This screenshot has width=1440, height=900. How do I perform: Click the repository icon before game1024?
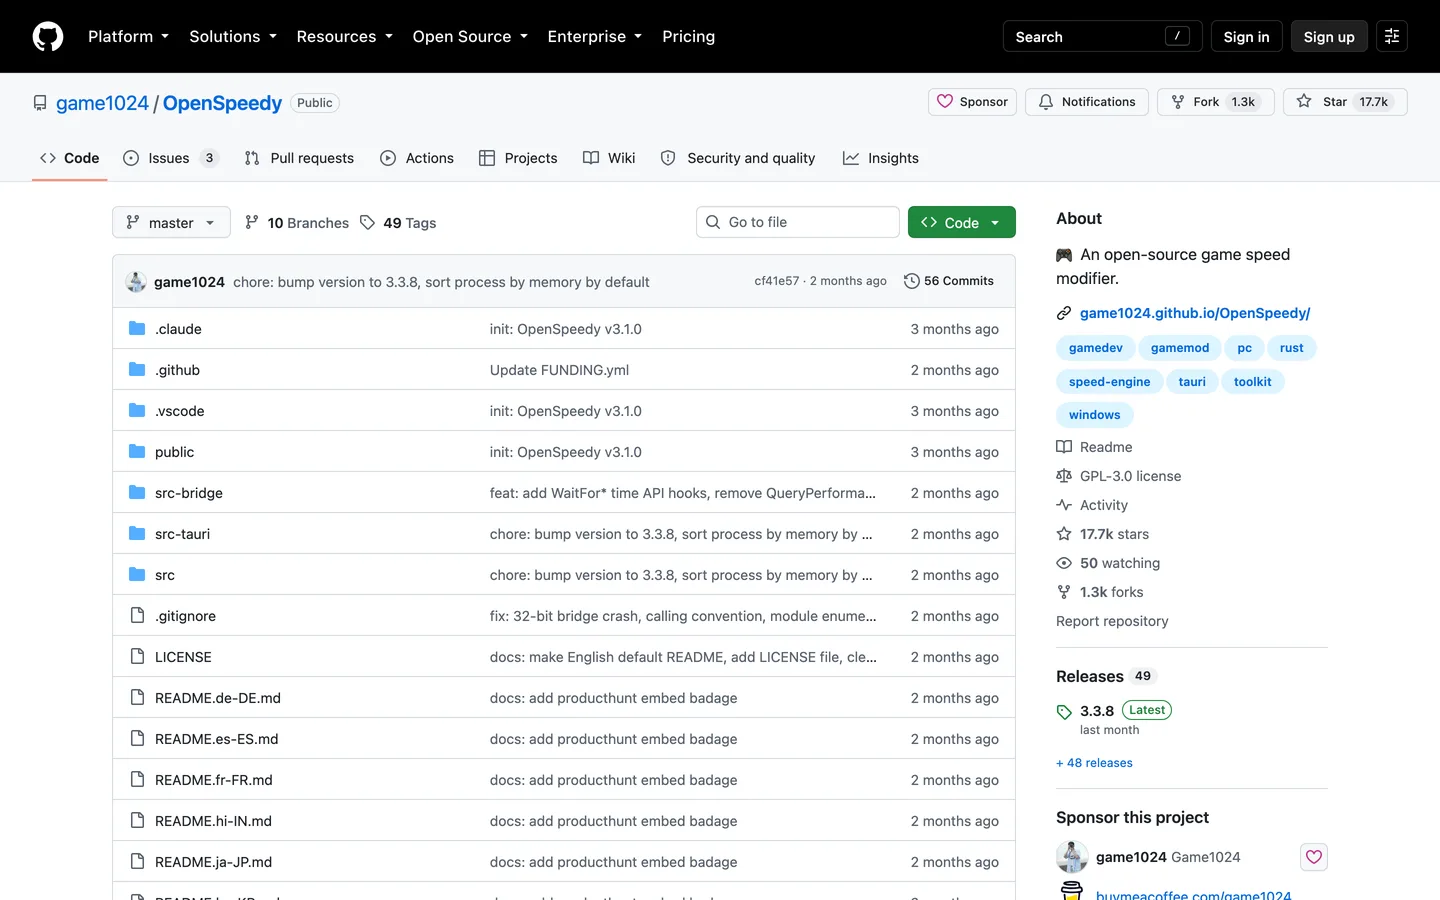coord(40,103)
